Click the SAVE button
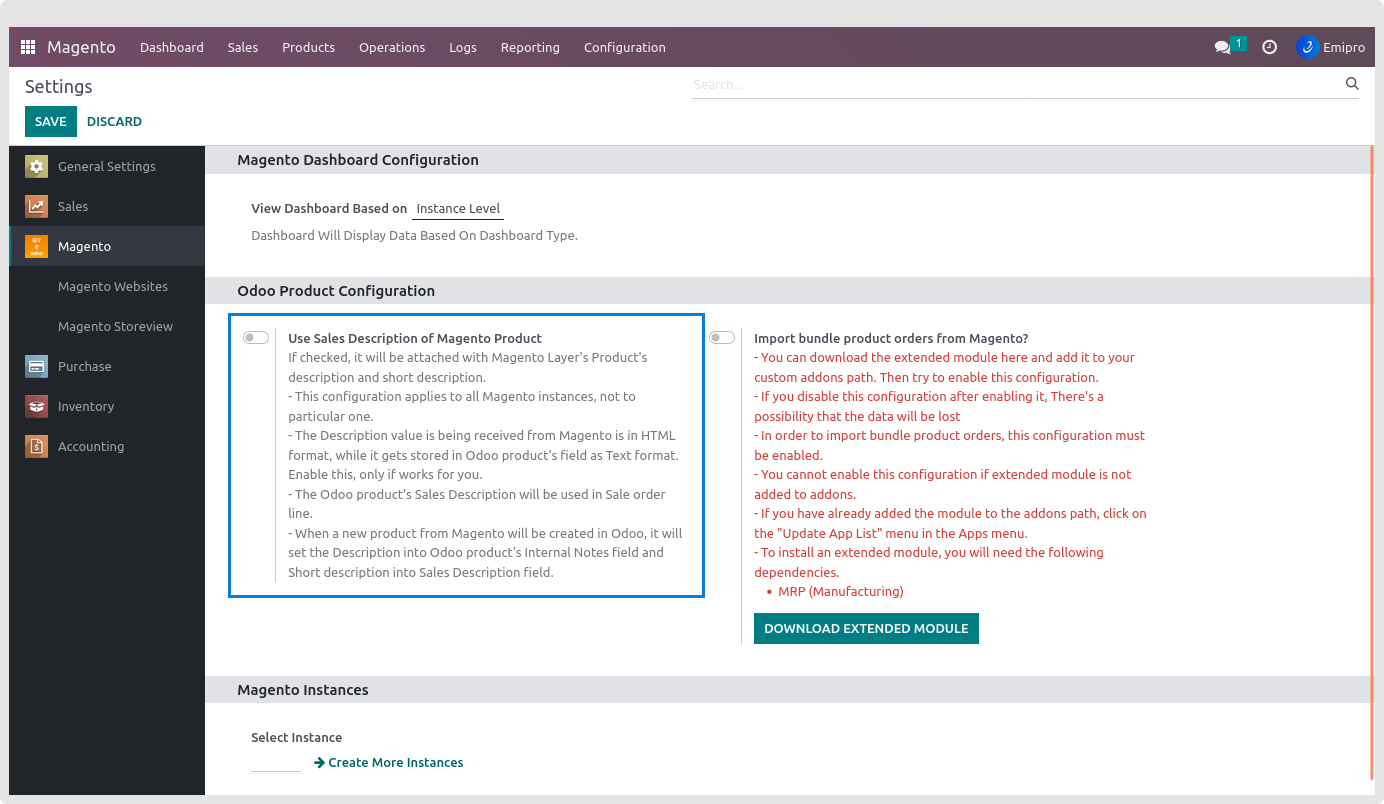Image resolution: width=1384 pixels, height=804 pixels. pyautogui.click(x=50, y=121)
